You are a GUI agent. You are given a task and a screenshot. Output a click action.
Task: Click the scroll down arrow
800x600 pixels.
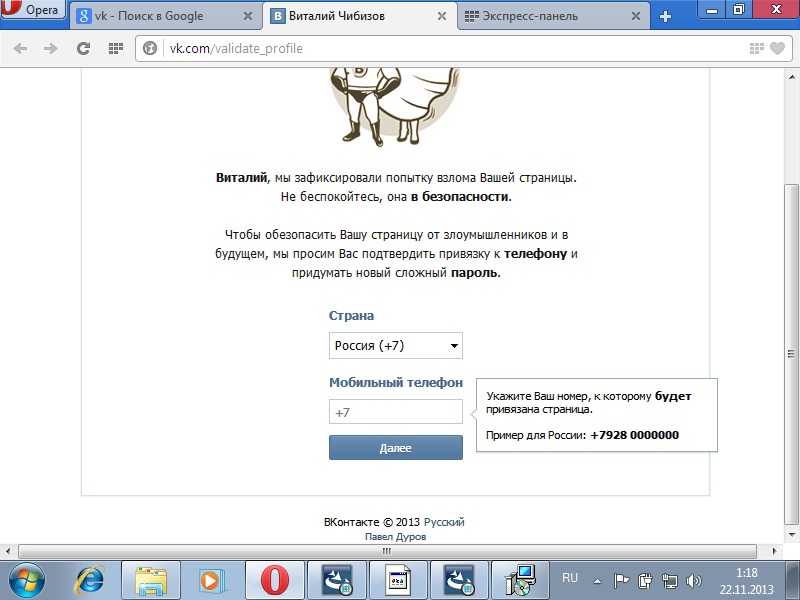(792, 535)
